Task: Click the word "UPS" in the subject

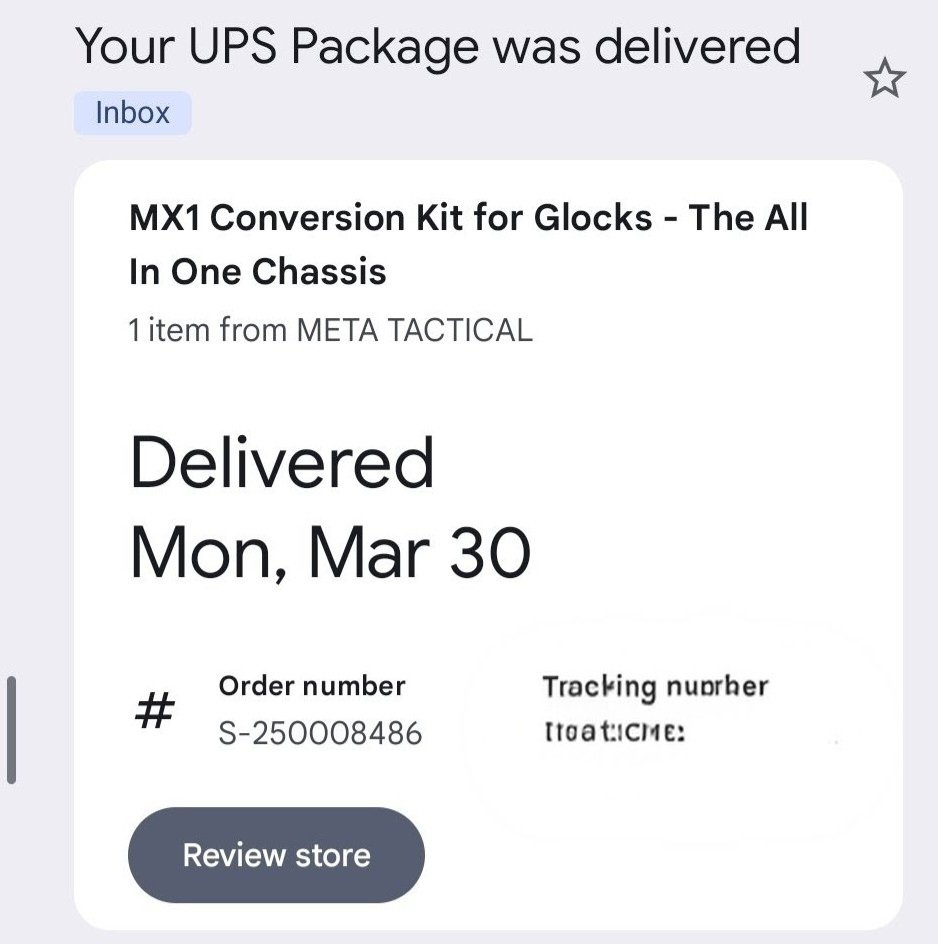Action: (243, 46)
